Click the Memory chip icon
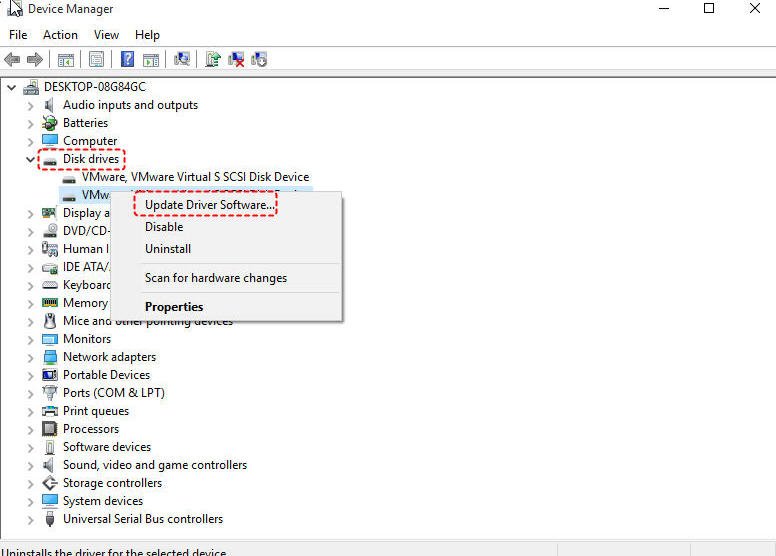This screenshot has height=556, width=776. coord(50,303)
